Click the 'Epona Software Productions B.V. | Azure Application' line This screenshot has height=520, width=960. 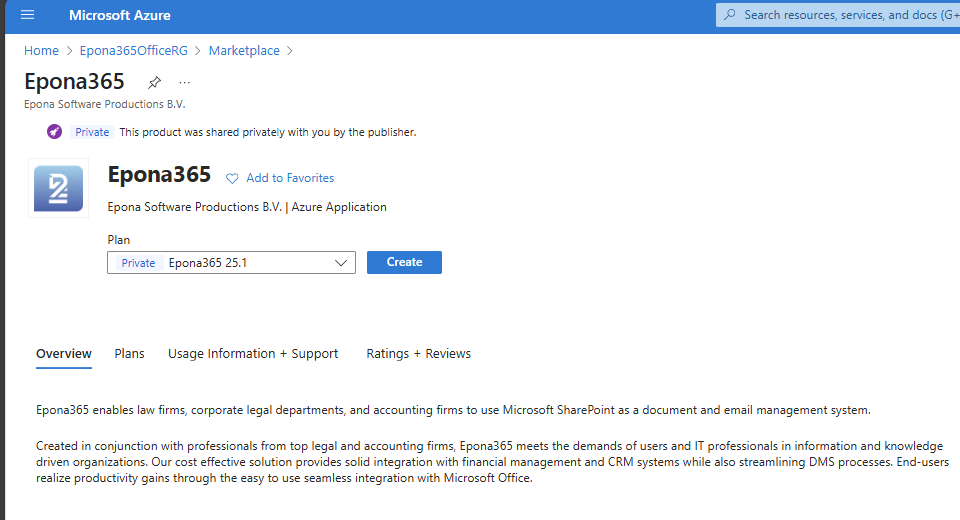[x=247, y=207]
